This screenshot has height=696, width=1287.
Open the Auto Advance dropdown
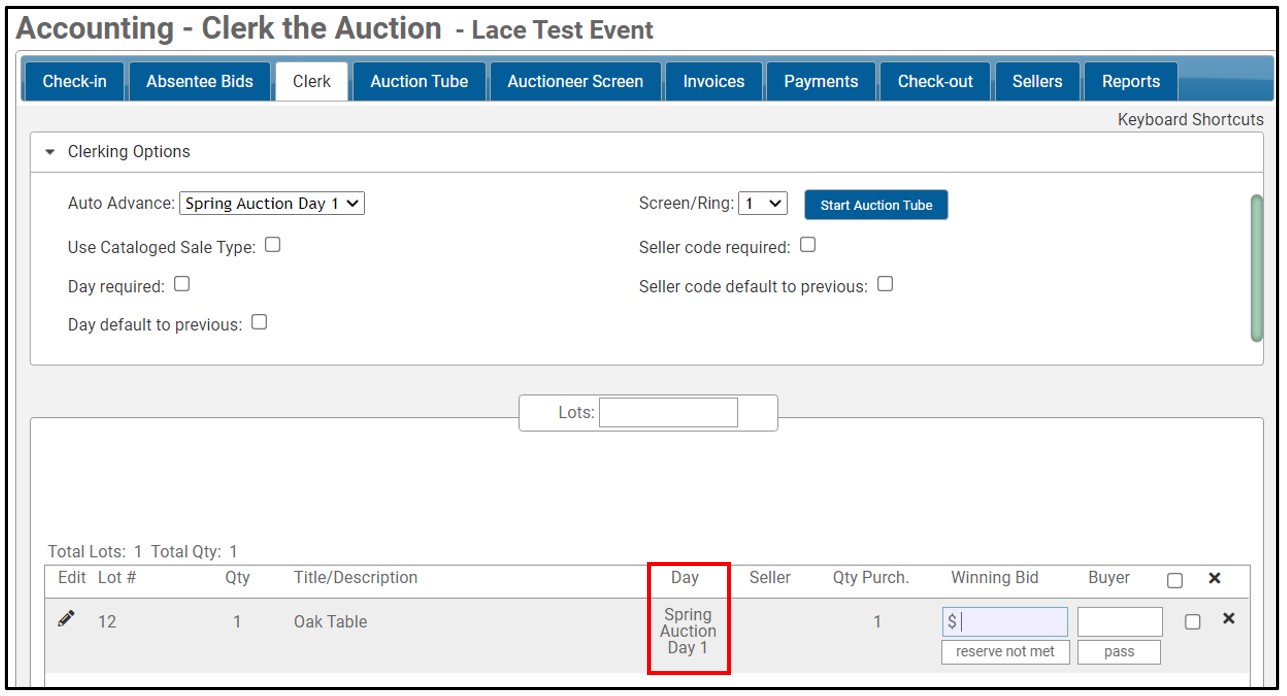(272, 203)
